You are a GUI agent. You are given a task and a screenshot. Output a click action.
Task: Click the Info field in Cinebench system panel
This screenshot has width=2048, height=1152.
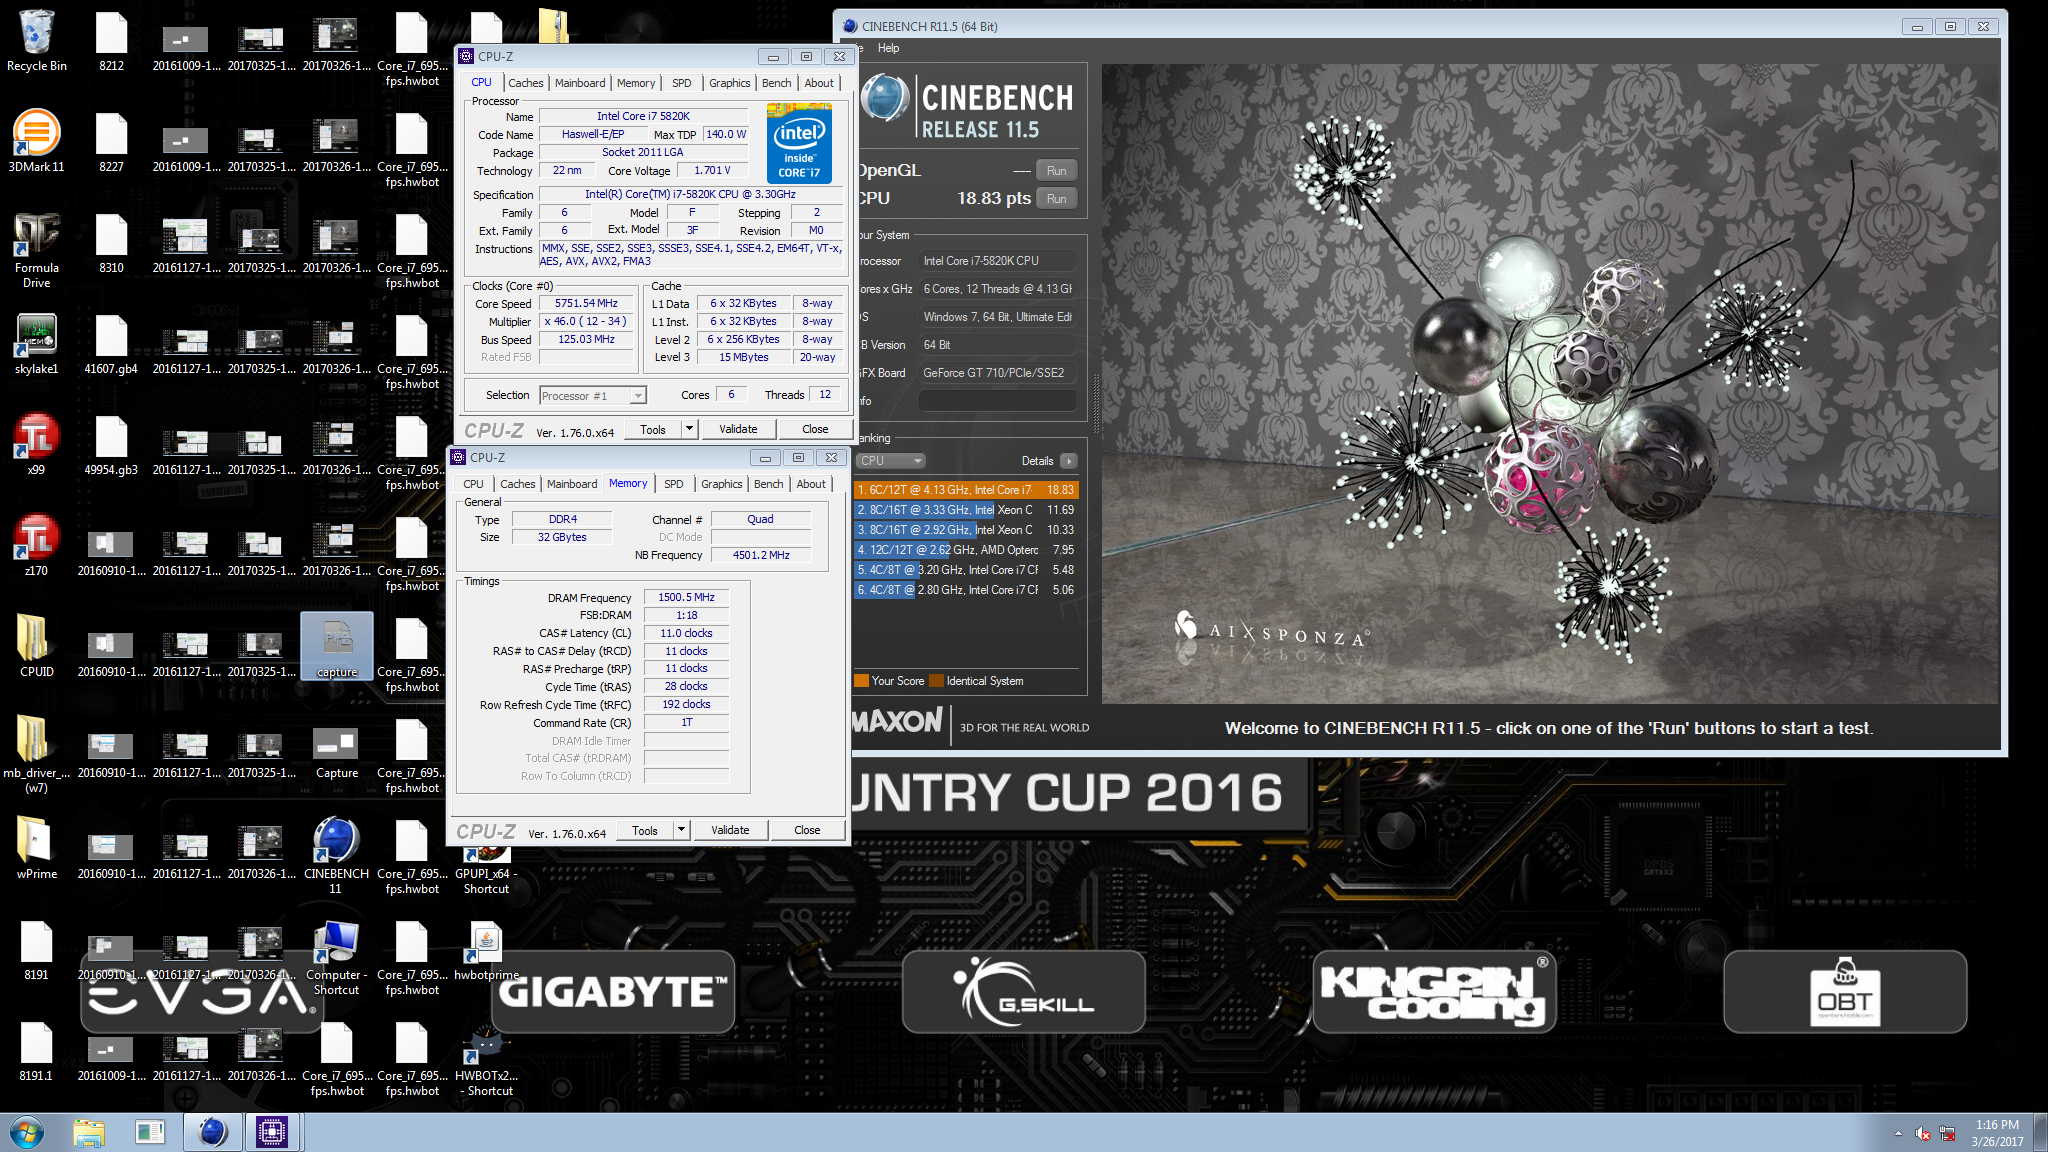(997, 401)
